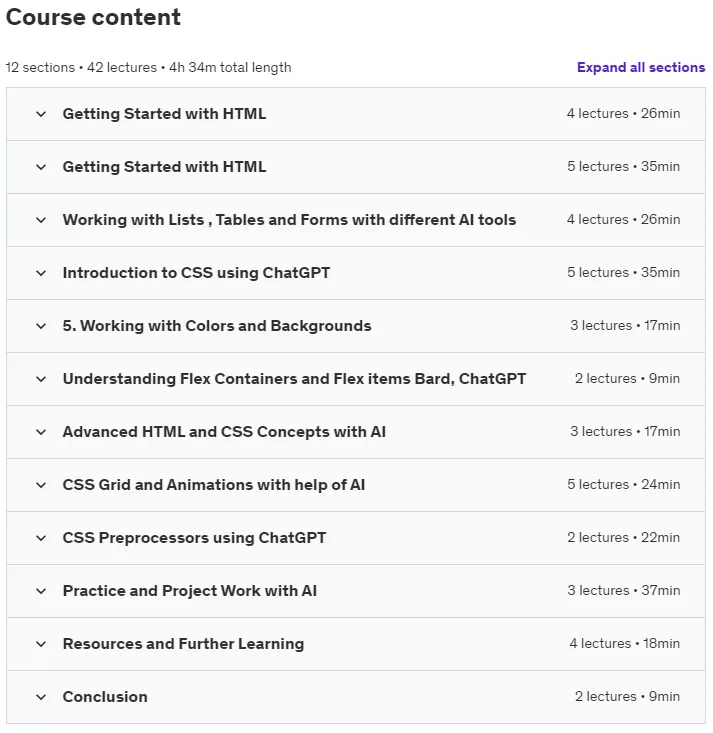Click chevron beside Resources and Further Learning
The image size is (713, 733).
point(41,644)
